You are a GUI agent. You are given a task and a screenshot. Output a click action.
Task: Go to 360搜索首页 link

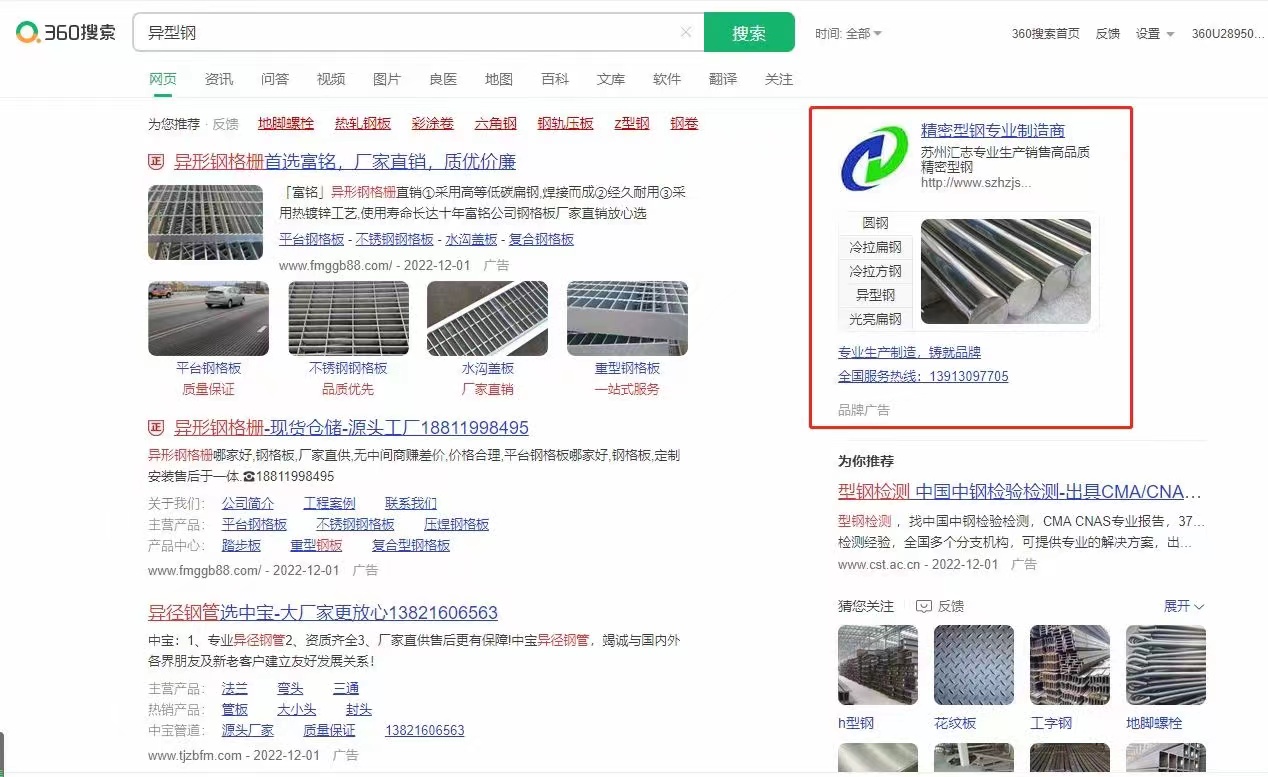click(1045, 33)
